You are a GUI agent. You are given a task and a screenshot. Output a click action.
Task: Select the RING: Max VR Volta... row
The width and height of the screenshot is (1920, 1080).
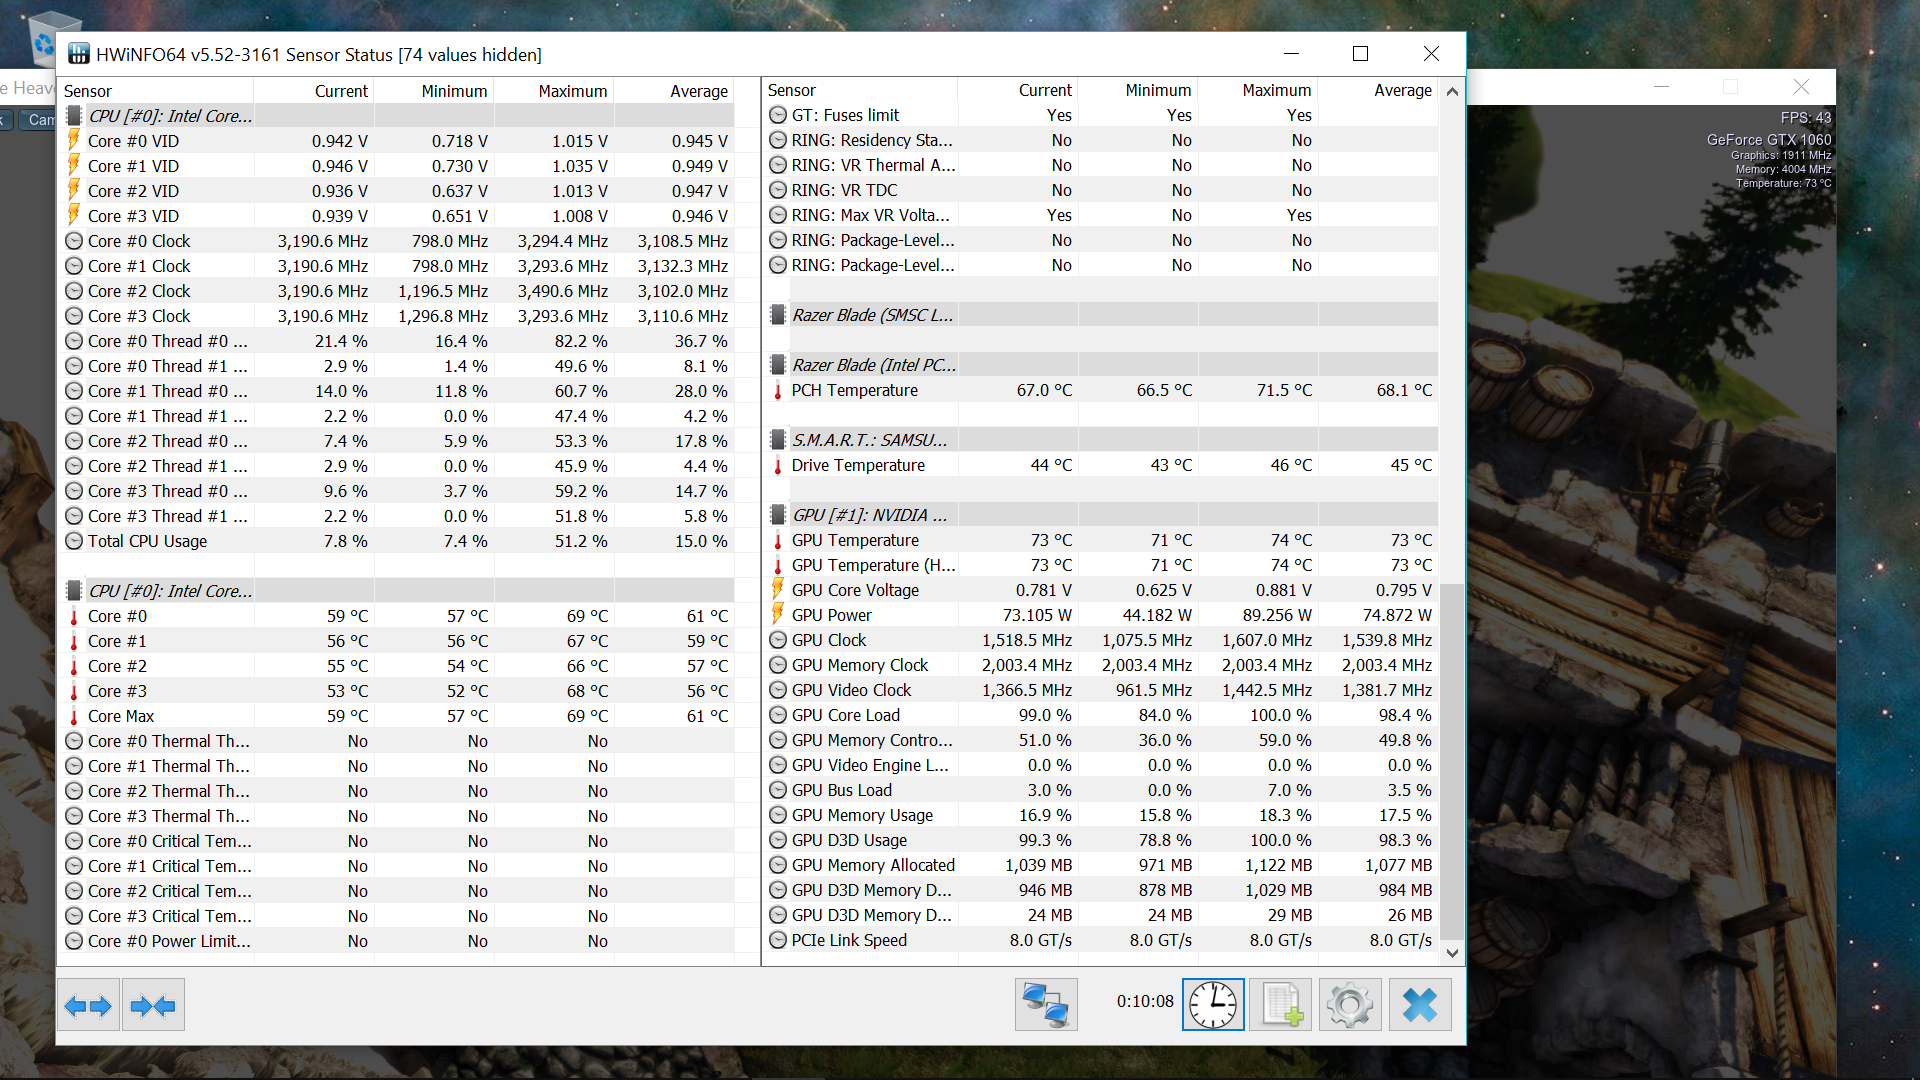point(1101,215)
